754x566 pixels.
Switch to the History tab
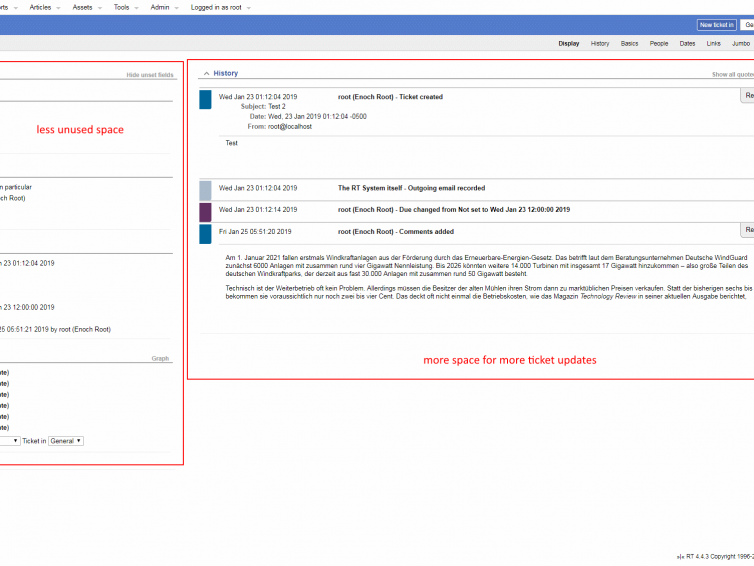coord(600,43)
